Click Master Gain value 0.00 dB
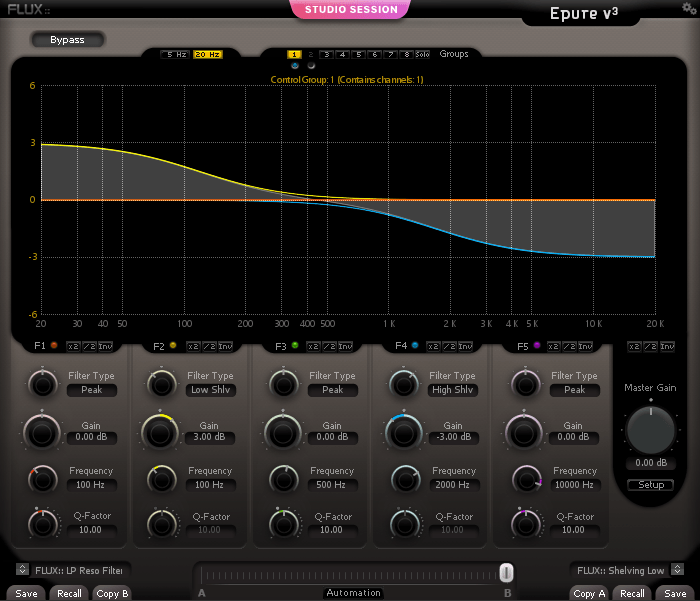 (651, 463)
